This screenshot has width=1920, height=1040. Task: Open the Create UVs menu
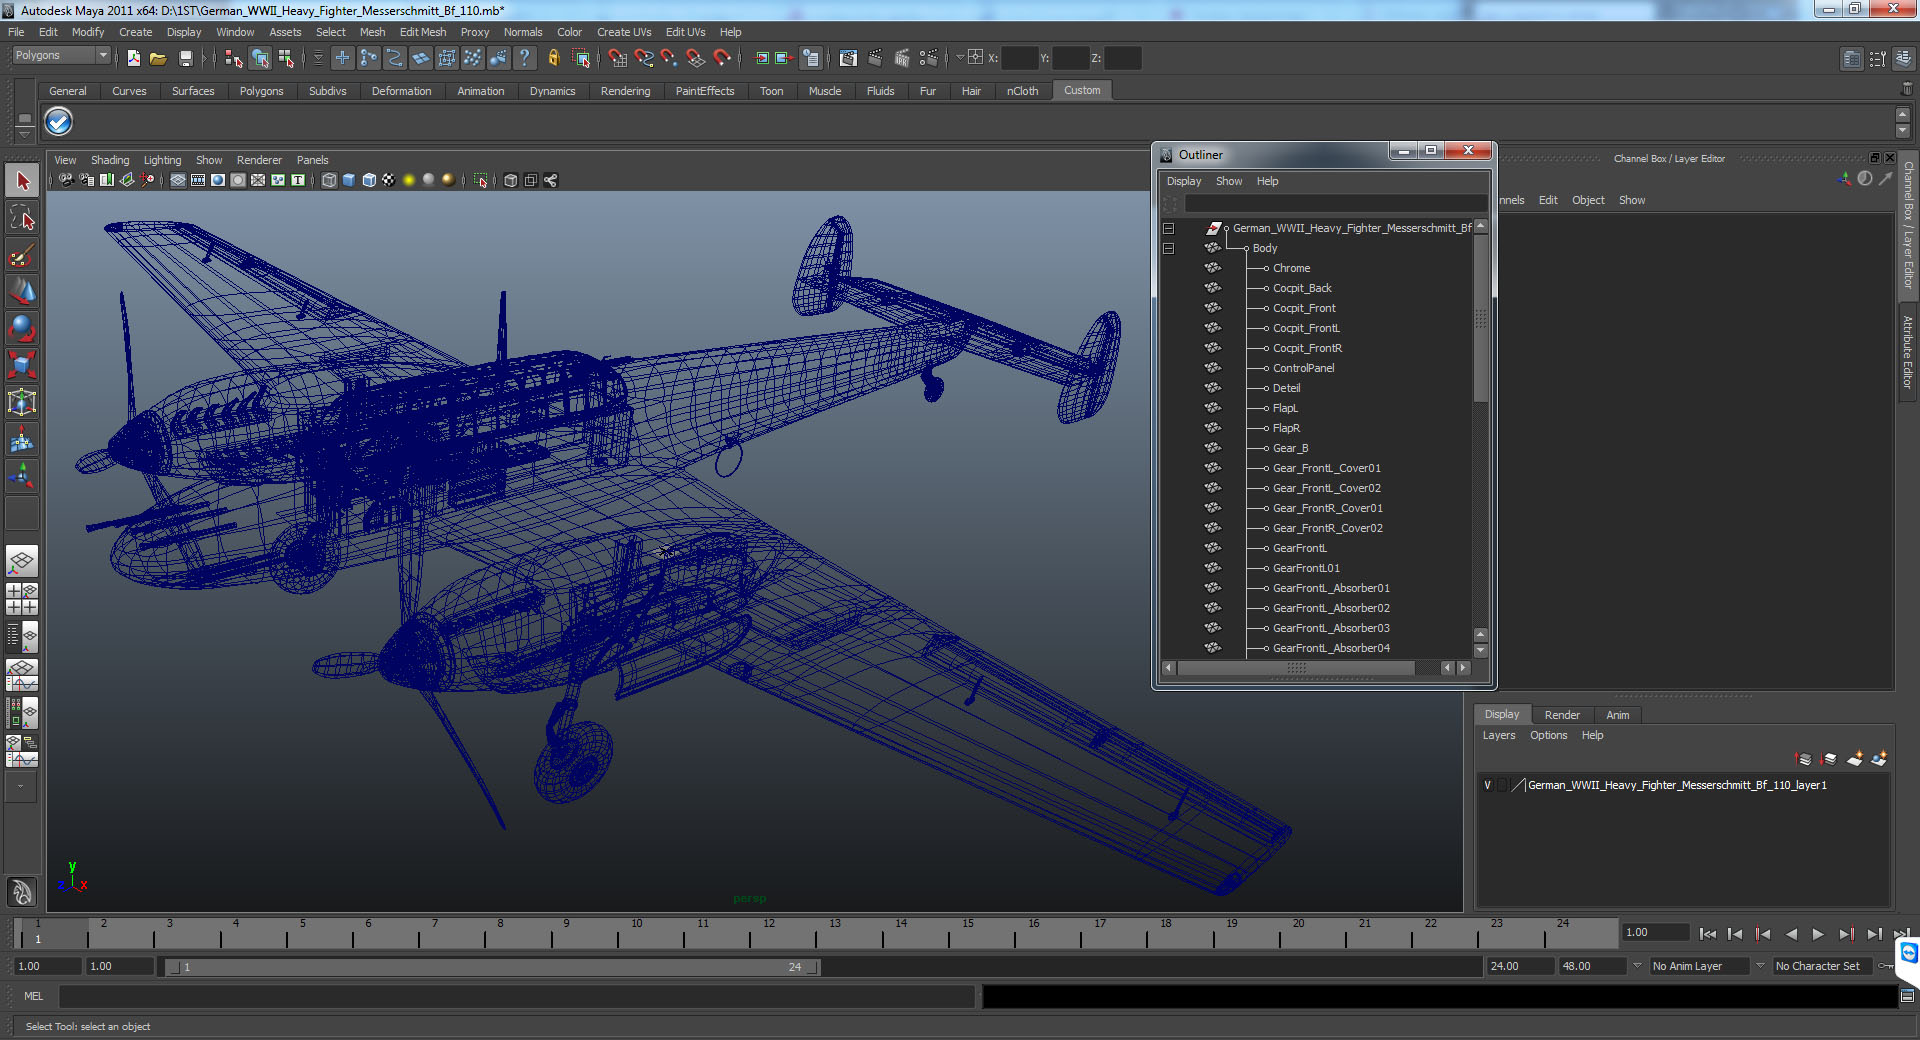point(624,32)
